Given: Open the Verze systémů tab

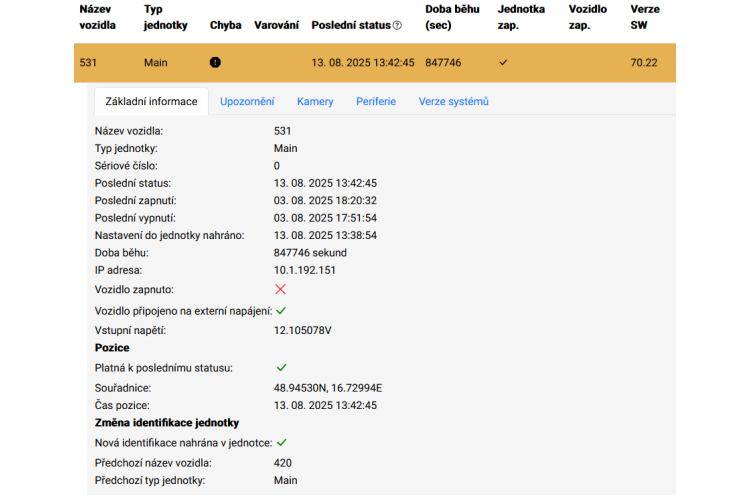Looking at the screenshot, I should click(453, 101).
